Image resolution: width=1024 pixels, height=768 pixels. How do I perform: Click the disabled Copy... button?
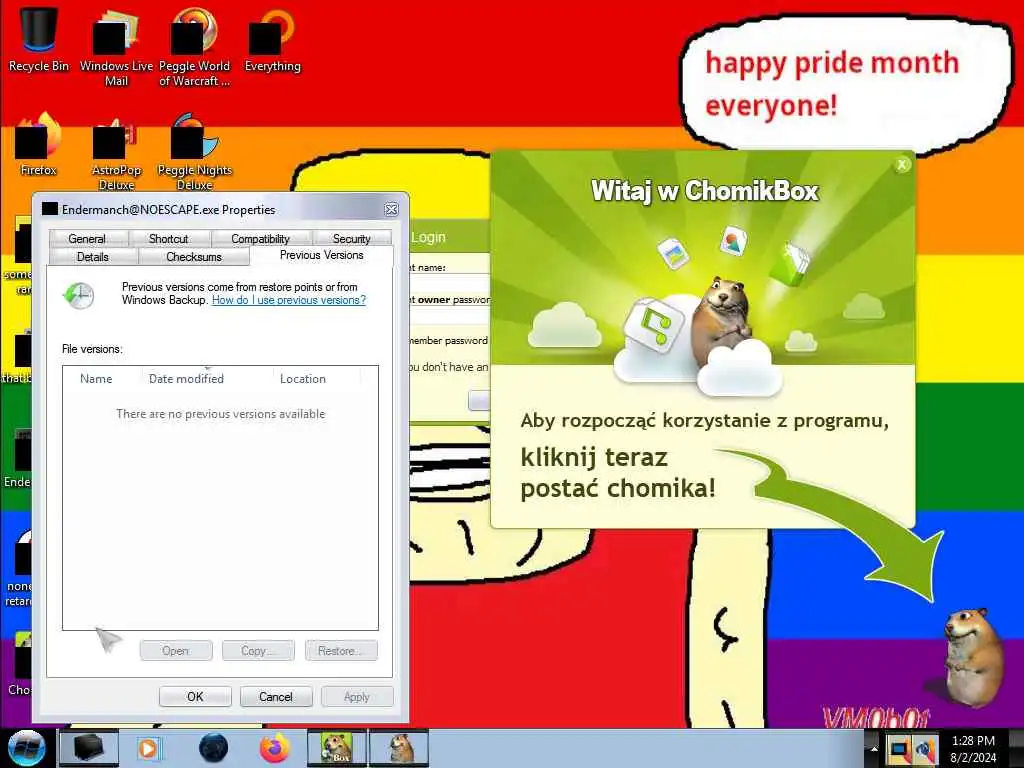(258, 651)
